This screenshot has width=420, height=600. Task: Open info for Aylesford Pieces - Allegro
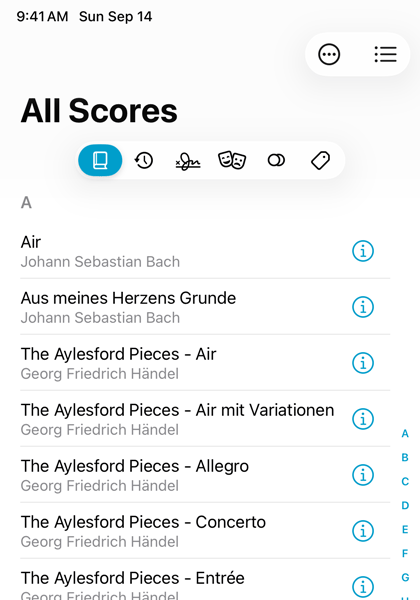[363, 475]
